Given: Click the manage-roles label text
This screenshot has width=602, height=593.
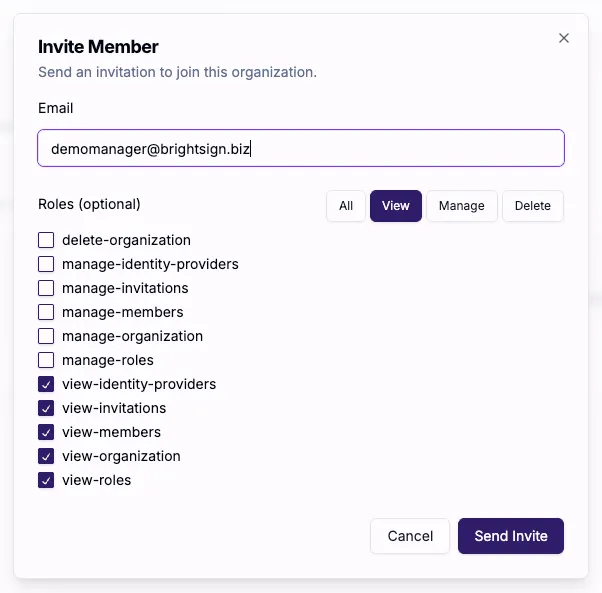Looking at the screenshot, I should pyautogui.click(x=108, y=360).
